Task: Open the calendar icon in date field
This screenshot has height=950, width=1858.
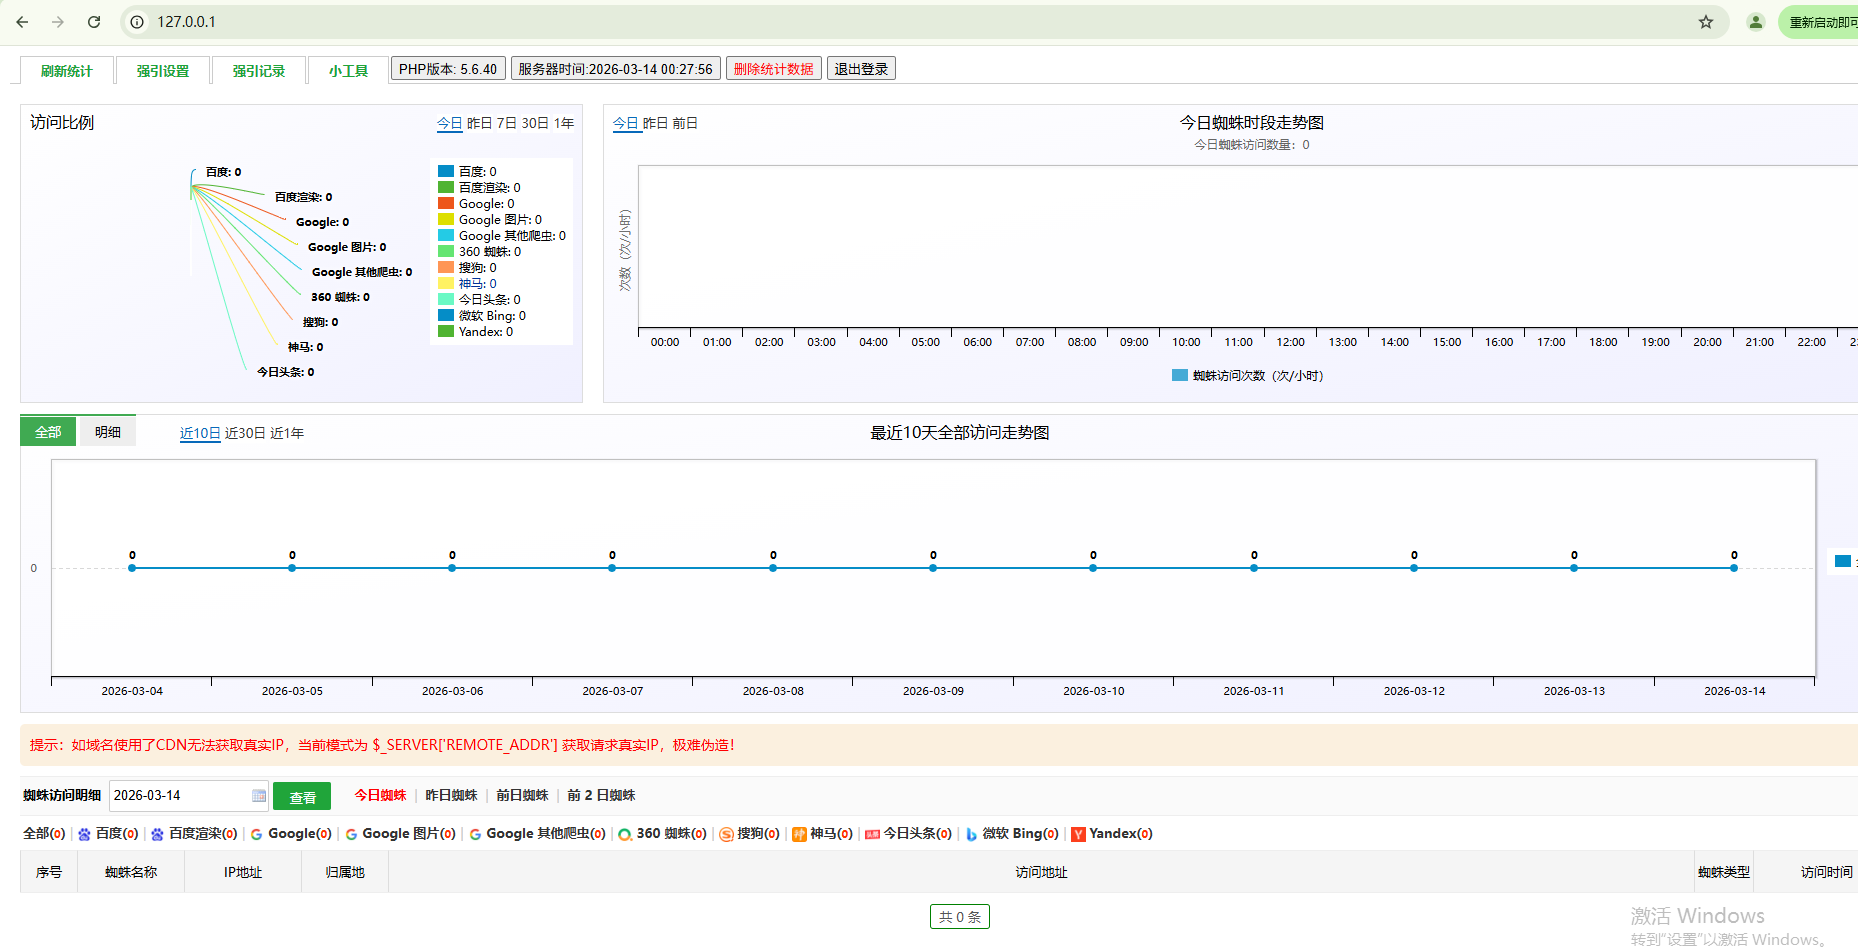Action: [259, 796]
